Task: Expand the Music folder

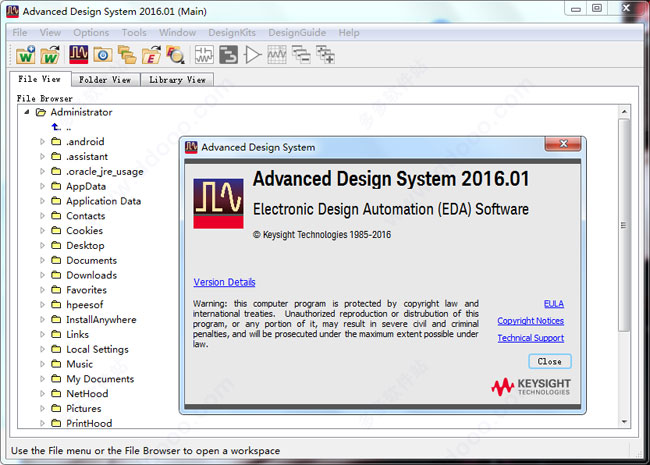Action: (42, 364)
